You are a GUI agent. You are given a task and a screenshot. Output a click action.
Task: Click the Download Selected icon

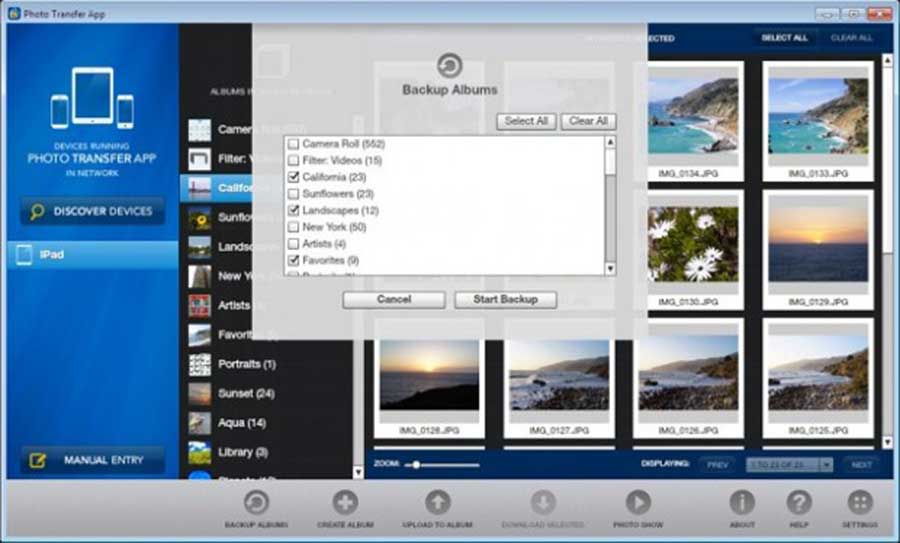tap(543, 503)
